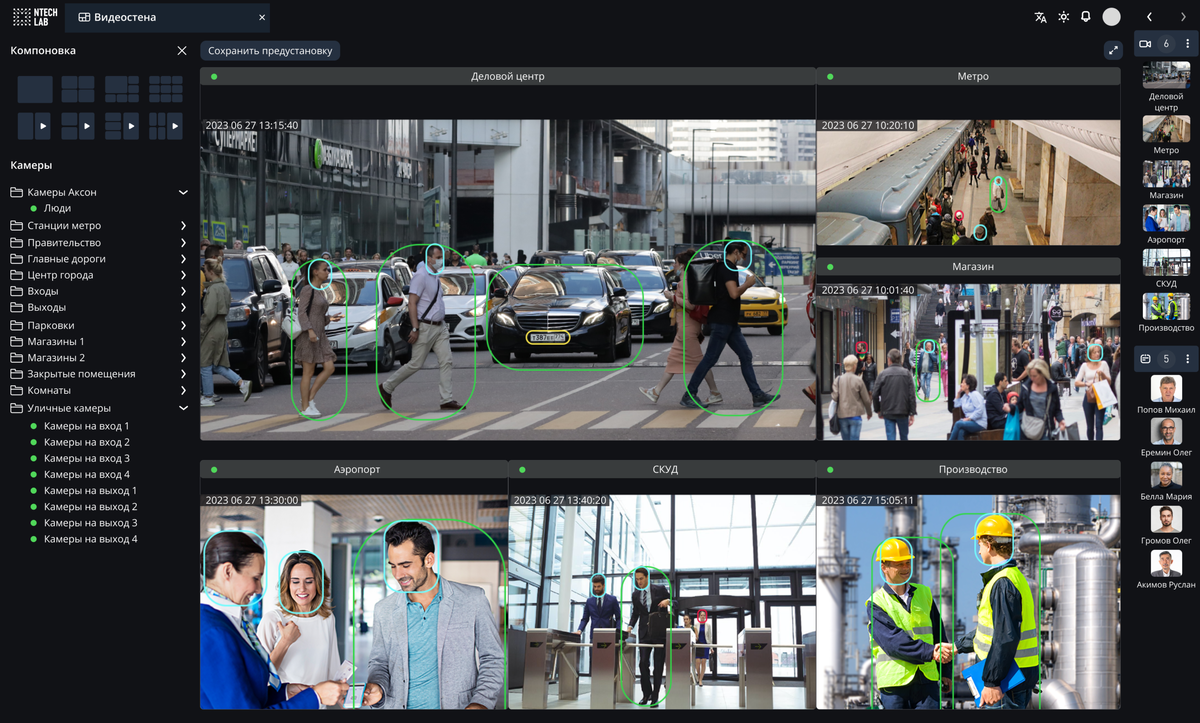Expand the Центр города folder
The height and width of the screenshot is (723, 1200).
click(183, 275)
